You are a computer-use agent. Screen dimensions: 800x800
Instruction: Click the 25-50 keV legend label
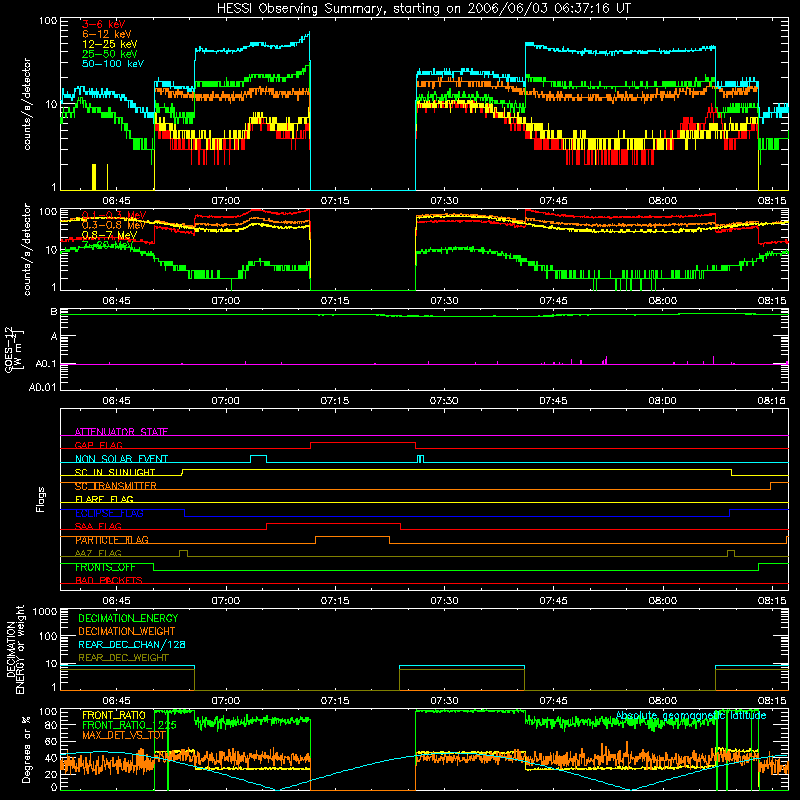[109, 54]
